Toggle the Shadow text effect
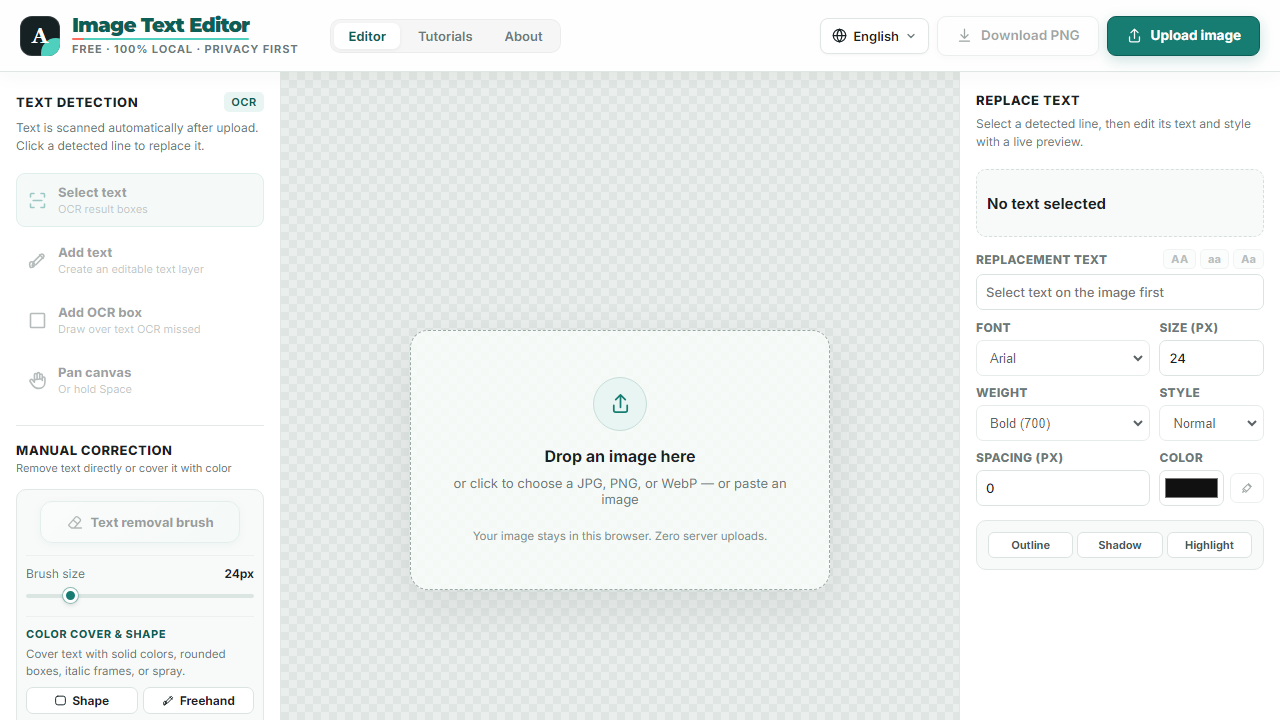The height and width of the screenshot is (720, 1280). click(x=1120, y=545)
